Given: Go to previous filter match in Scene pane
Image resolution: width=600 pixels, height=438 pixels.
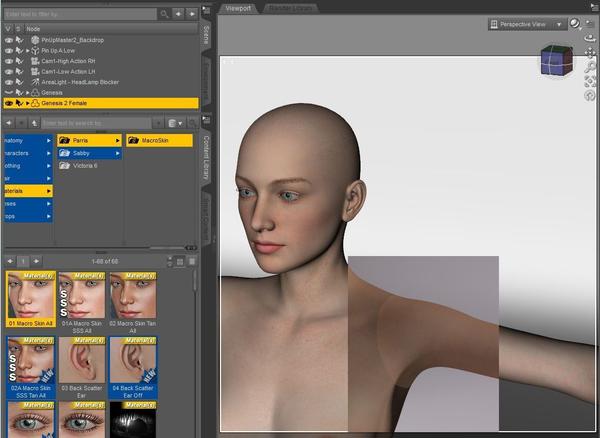Looking at the screenshot, I should coord(178,14).
